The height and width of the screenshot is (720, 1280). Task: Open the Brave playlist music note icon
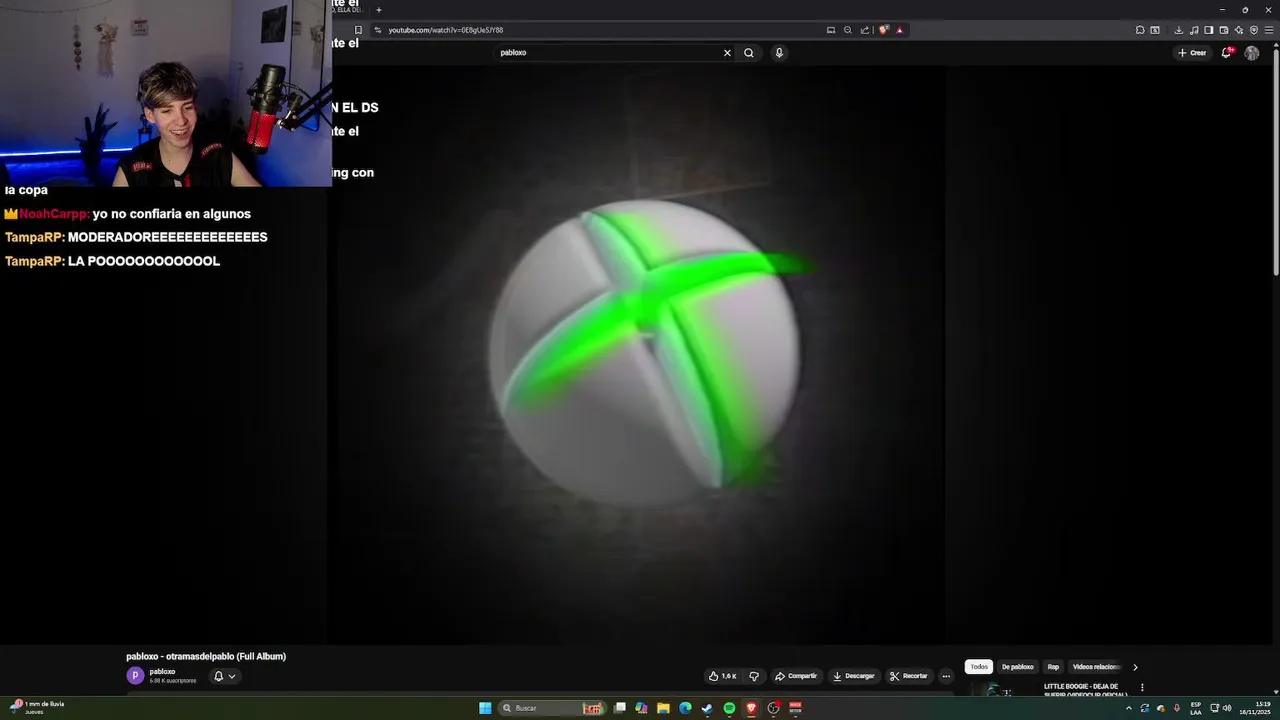coord(1194,30)
